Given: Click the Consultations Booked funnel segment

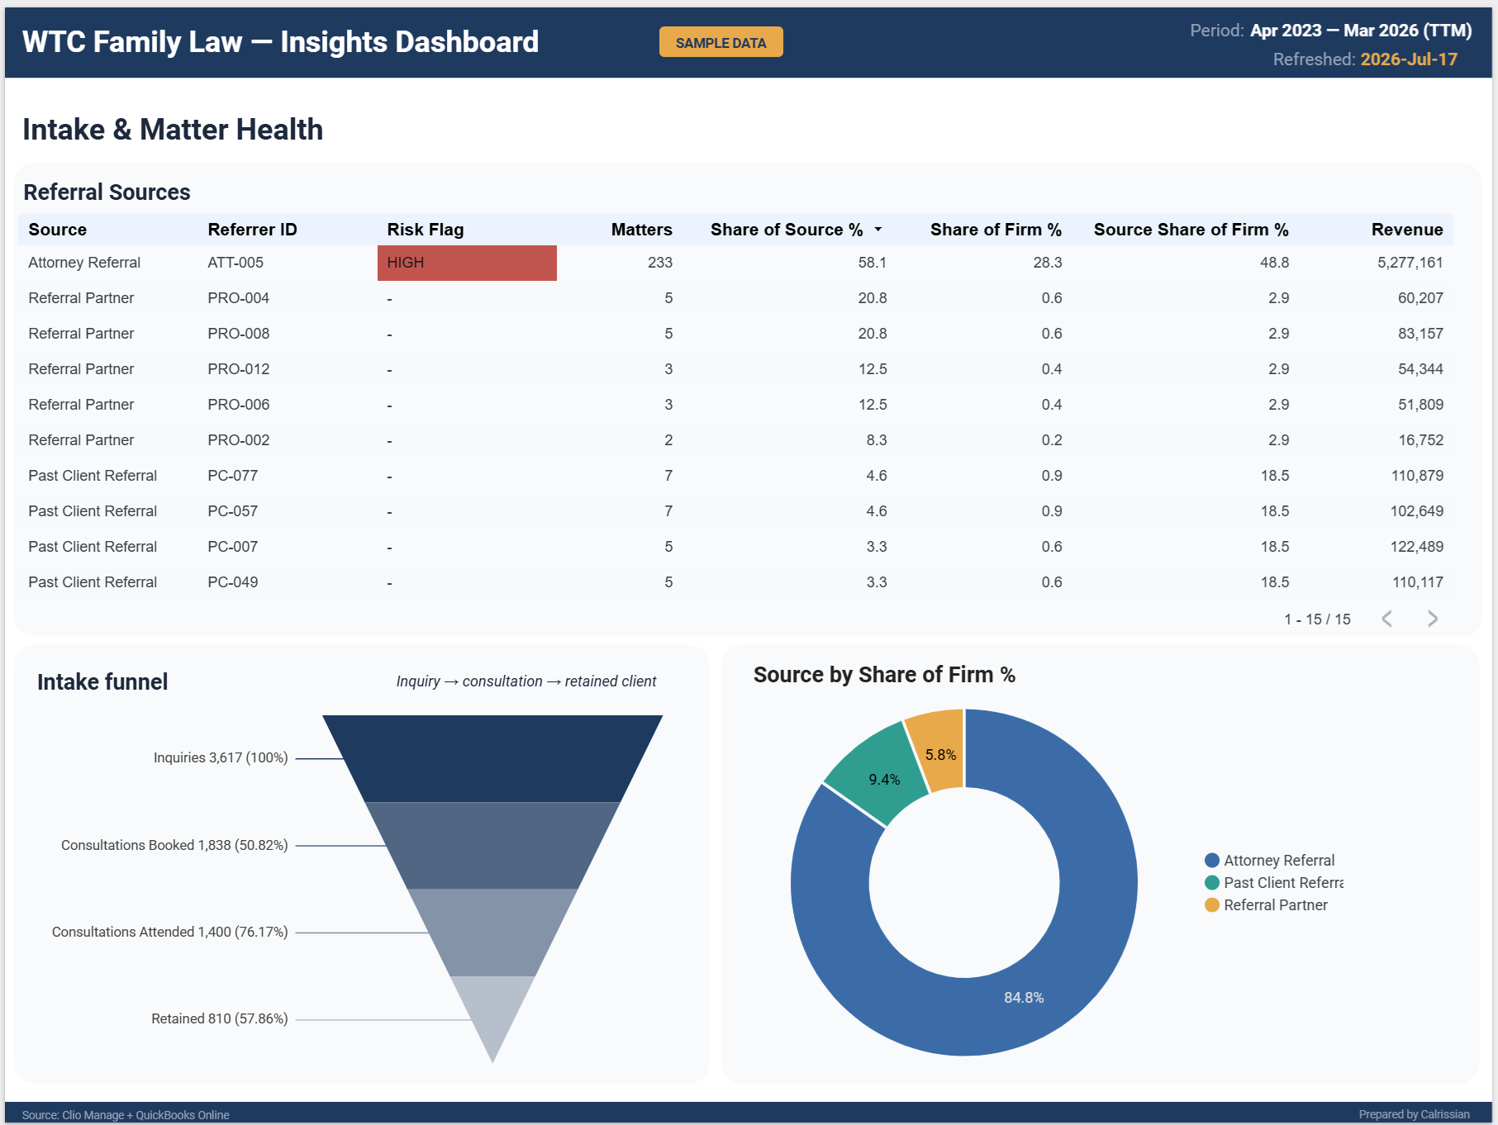Looking at the screenshot, I should 492,845.
